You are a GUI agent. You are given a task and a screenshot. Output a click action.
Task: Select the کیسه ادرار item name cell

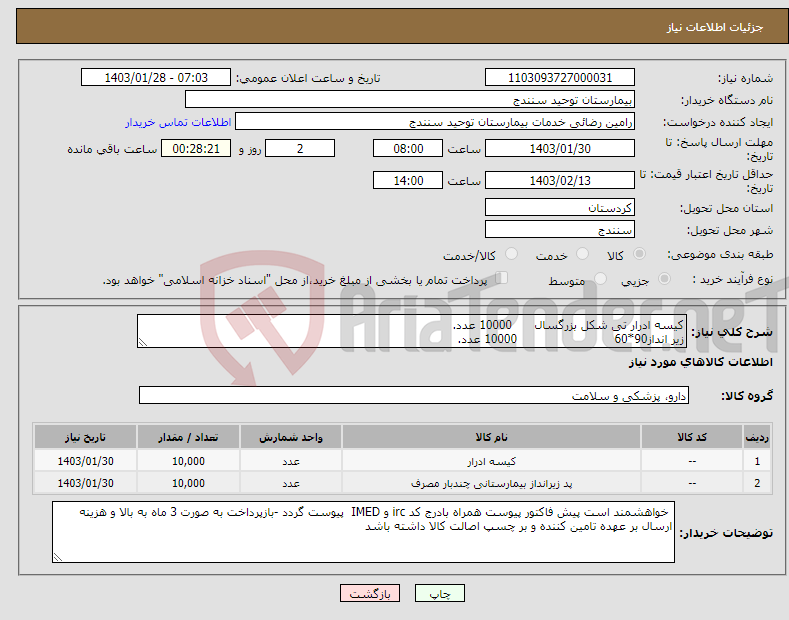tap(491, 461)
